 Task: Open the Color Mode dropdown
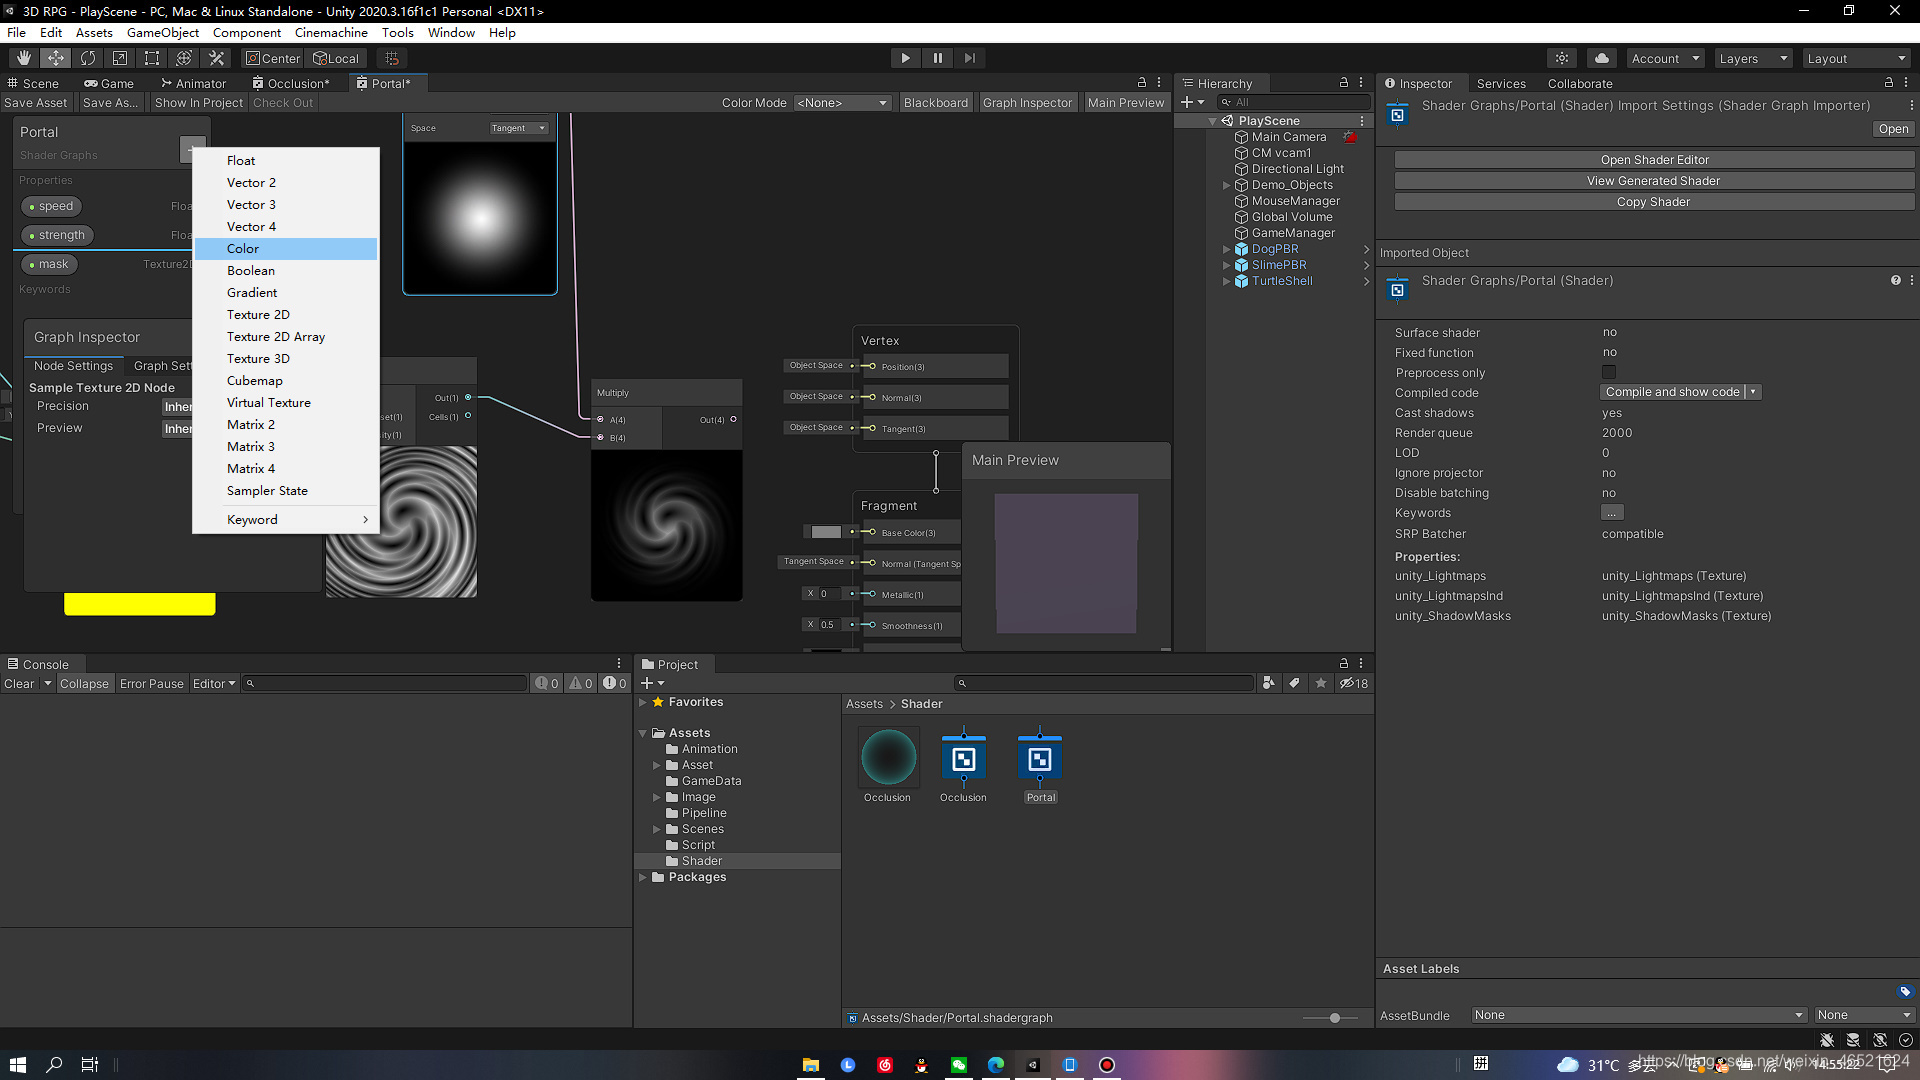pyautogui.click(x=842, y=103)
